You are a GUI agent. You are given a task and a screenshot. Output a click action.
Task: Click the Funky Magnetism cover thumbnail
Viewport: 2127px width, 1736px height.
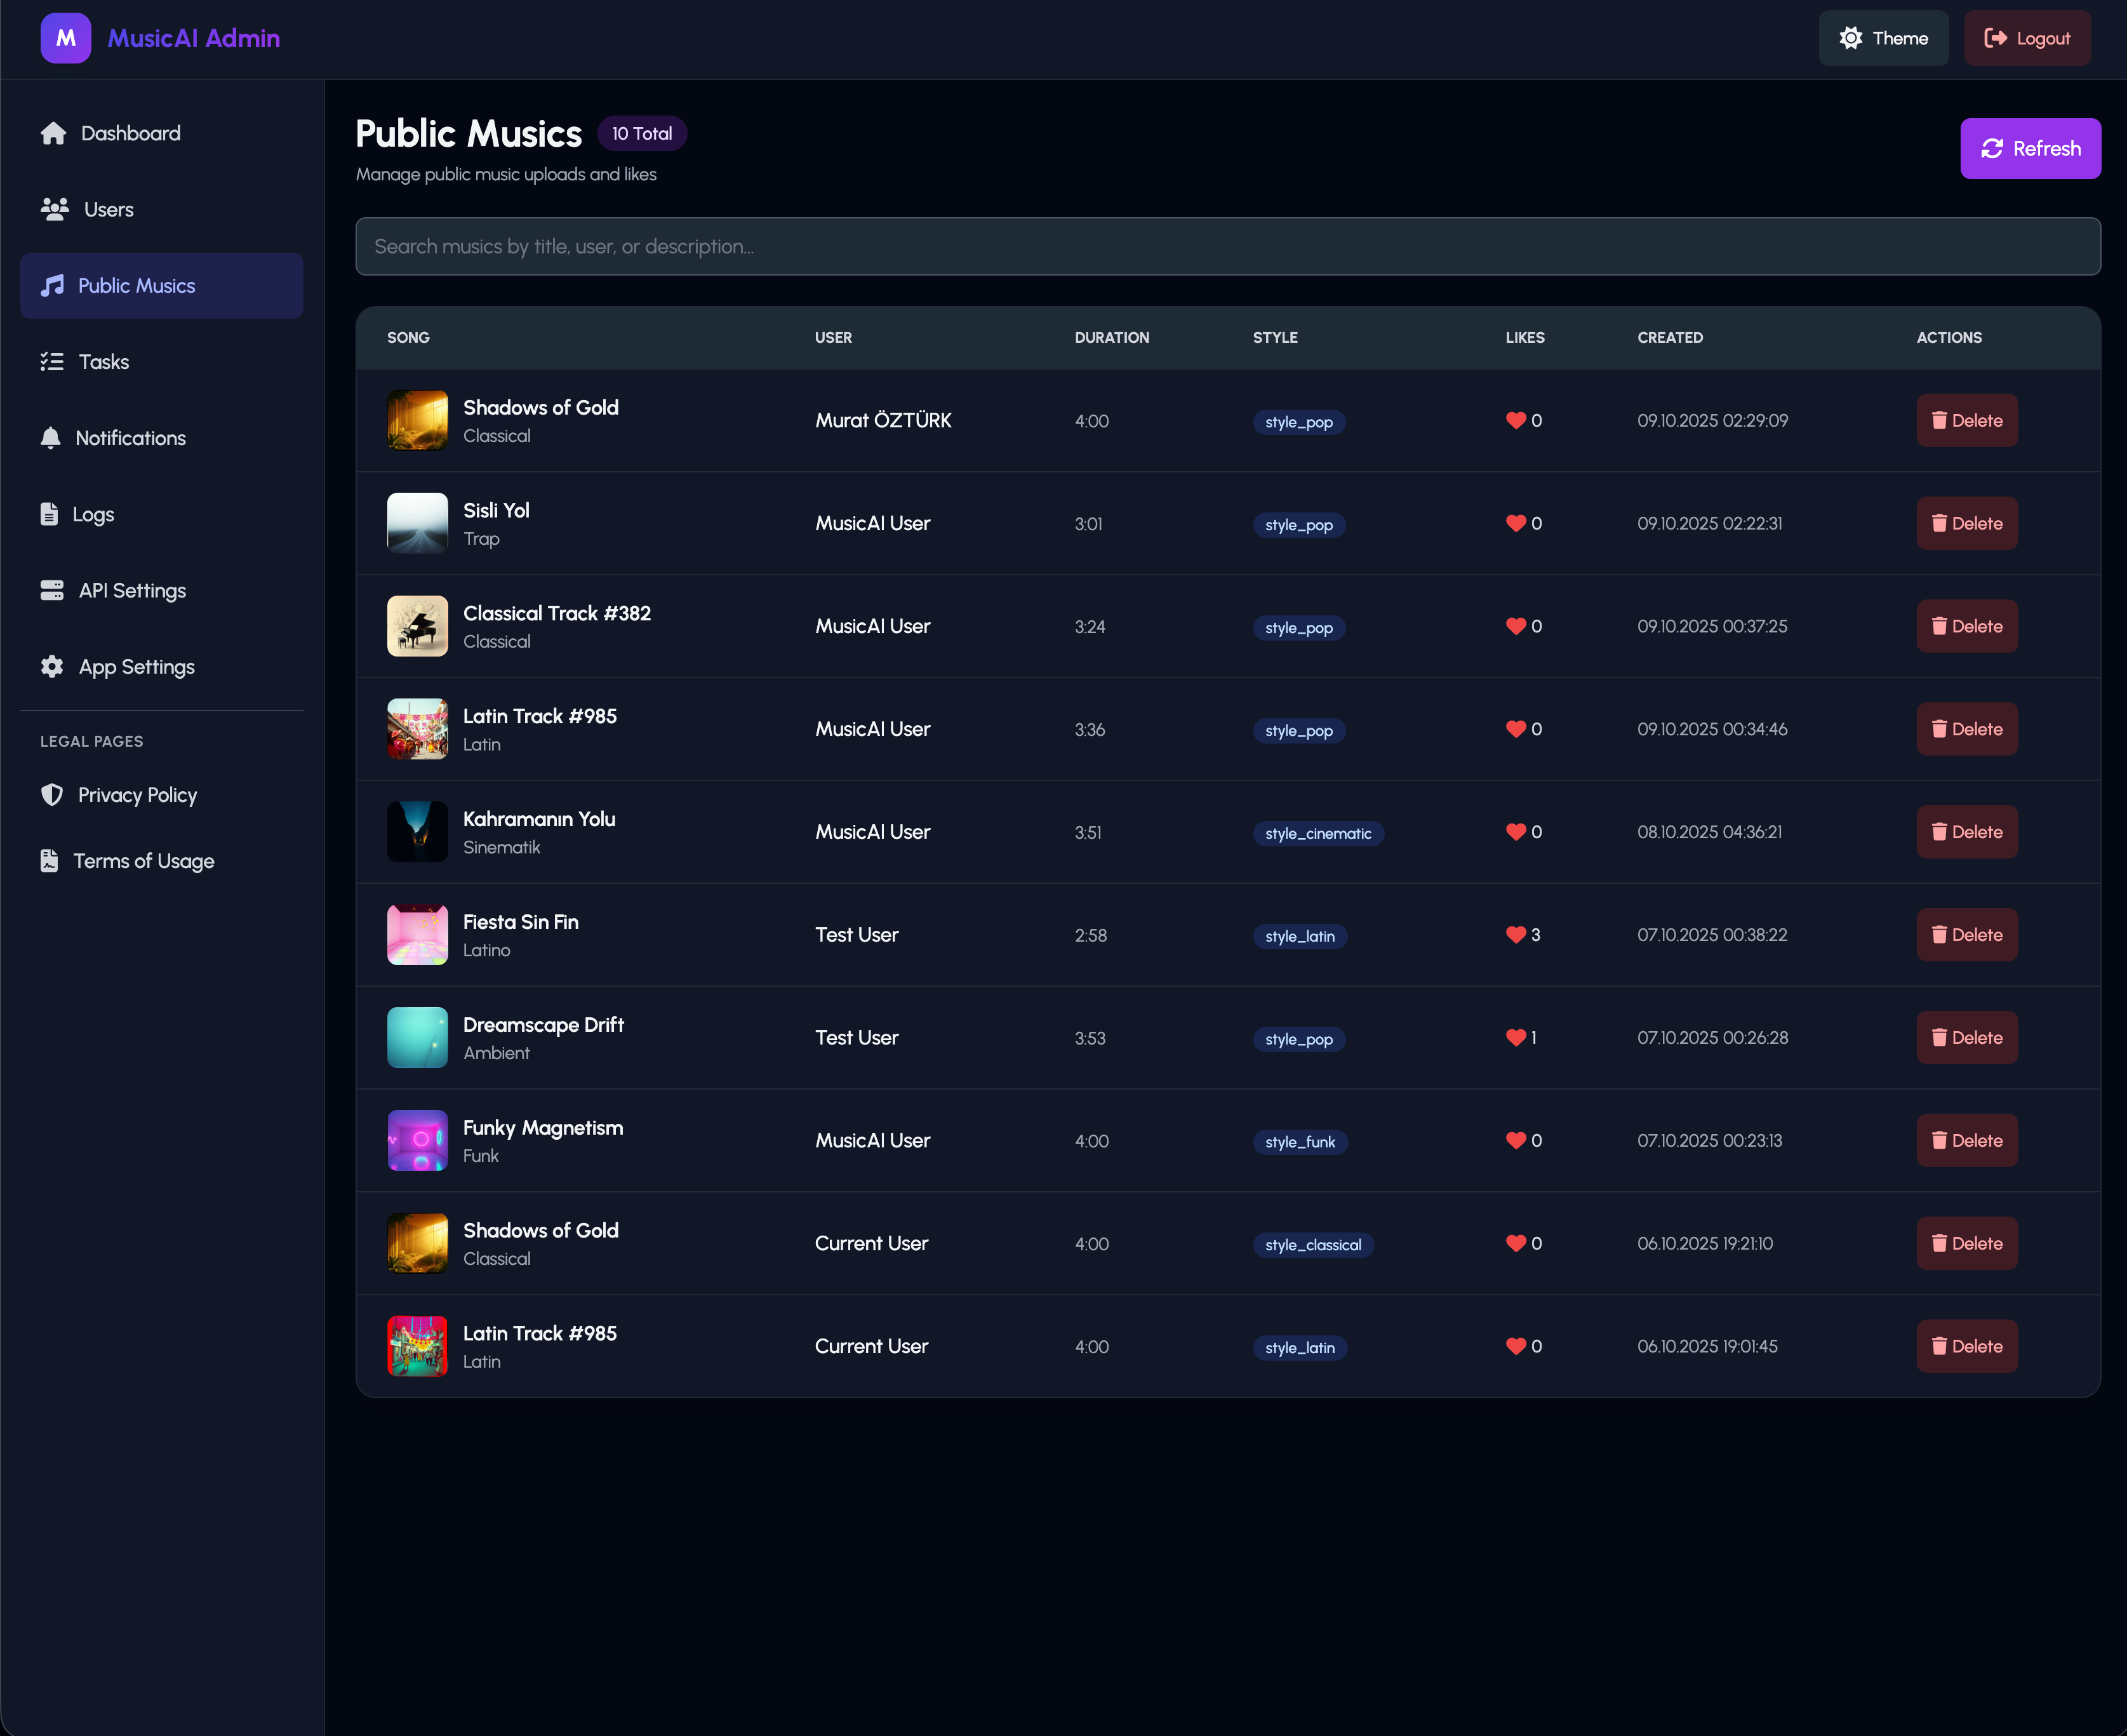tap(417, 1141)
